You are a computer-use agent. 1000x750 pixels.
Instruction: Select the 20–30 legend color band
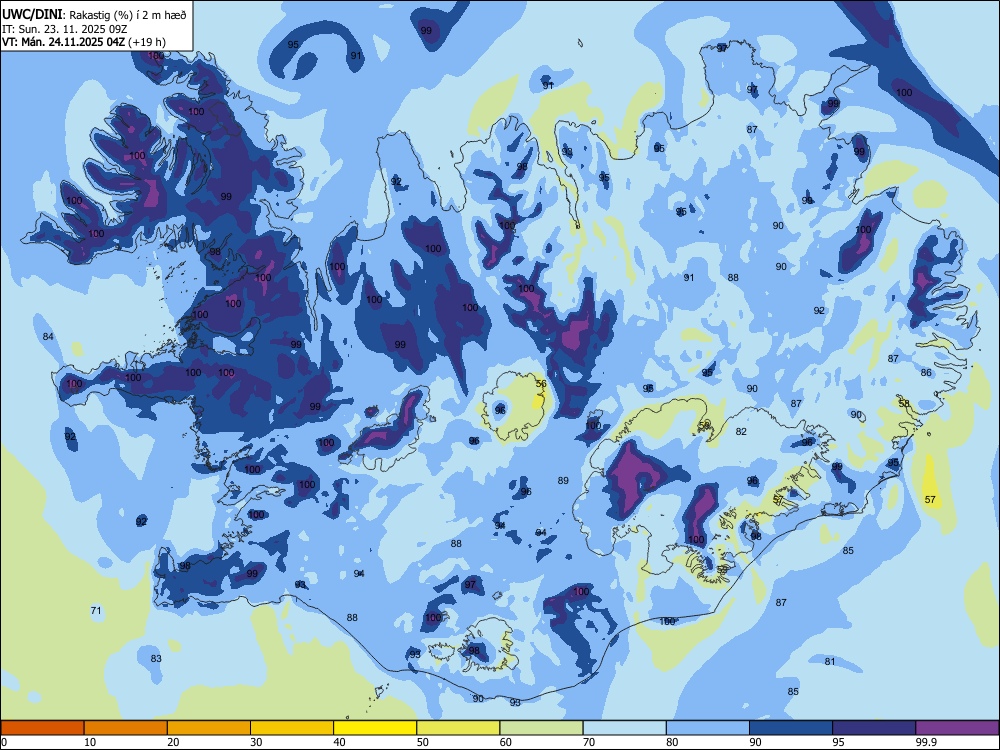[x=209, y=728]
